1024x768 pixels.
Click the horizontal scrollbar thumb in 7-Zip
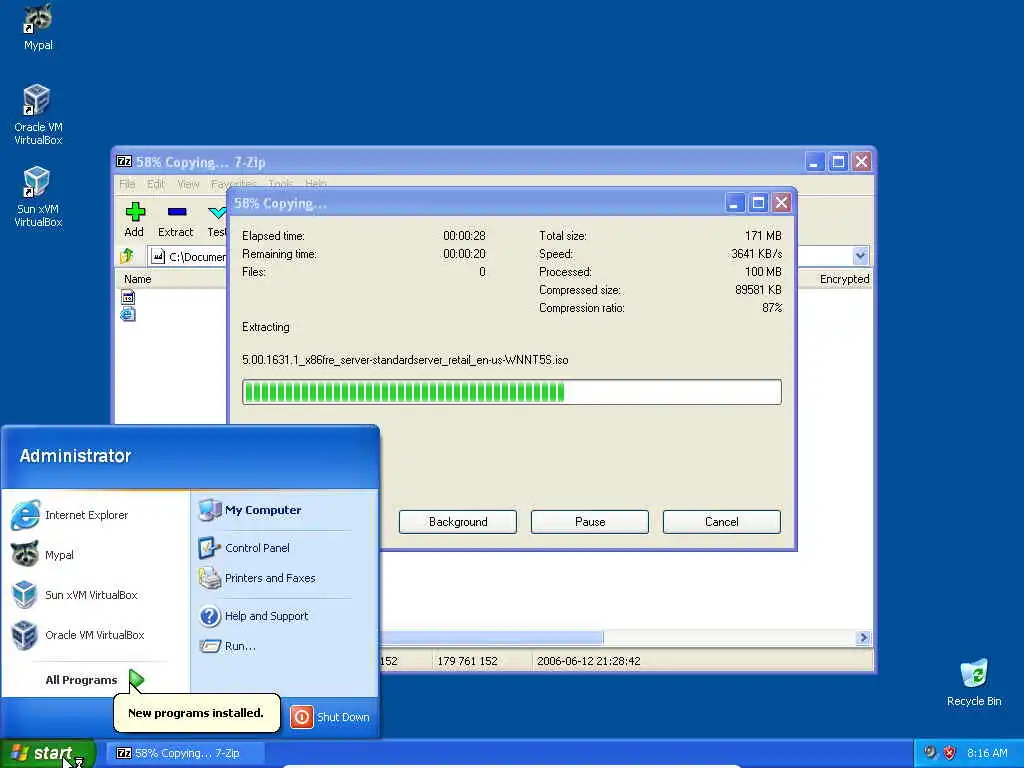(x=491, y=637)
